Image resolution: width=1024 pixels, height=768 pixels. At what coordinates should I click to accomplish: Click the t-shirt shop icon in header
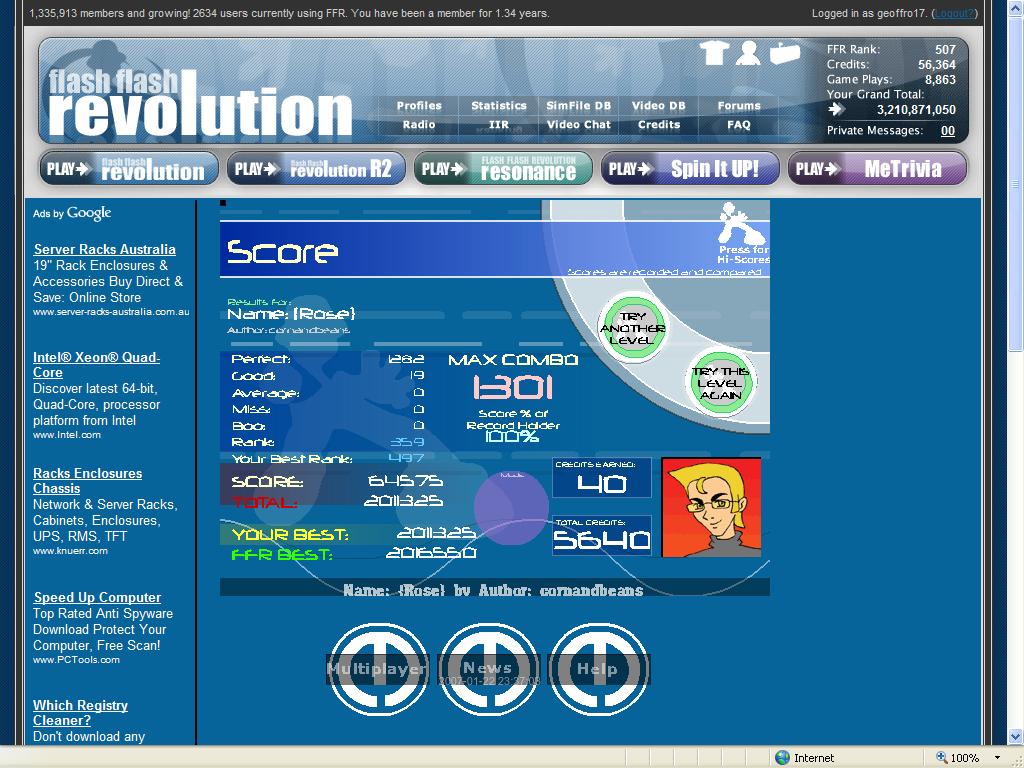click(x=714, y=53)
